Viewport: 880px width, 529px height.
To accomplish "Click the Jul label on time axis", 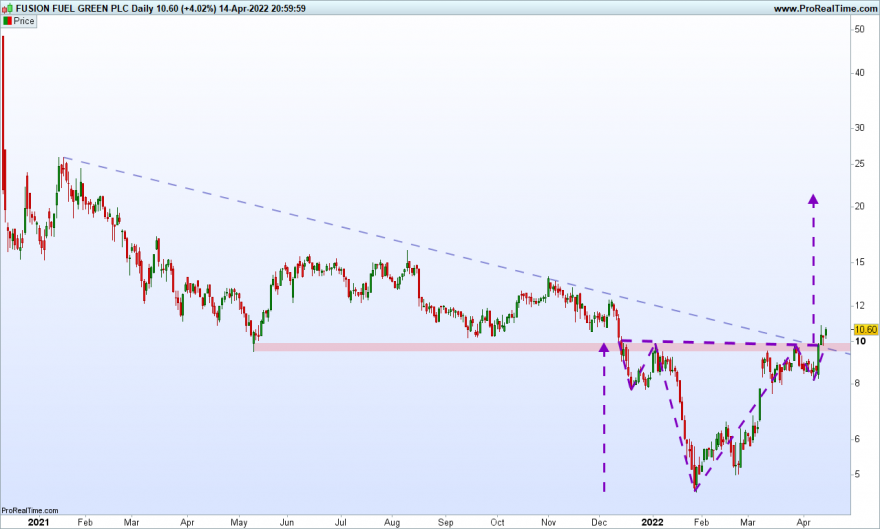I will [340, 522].
